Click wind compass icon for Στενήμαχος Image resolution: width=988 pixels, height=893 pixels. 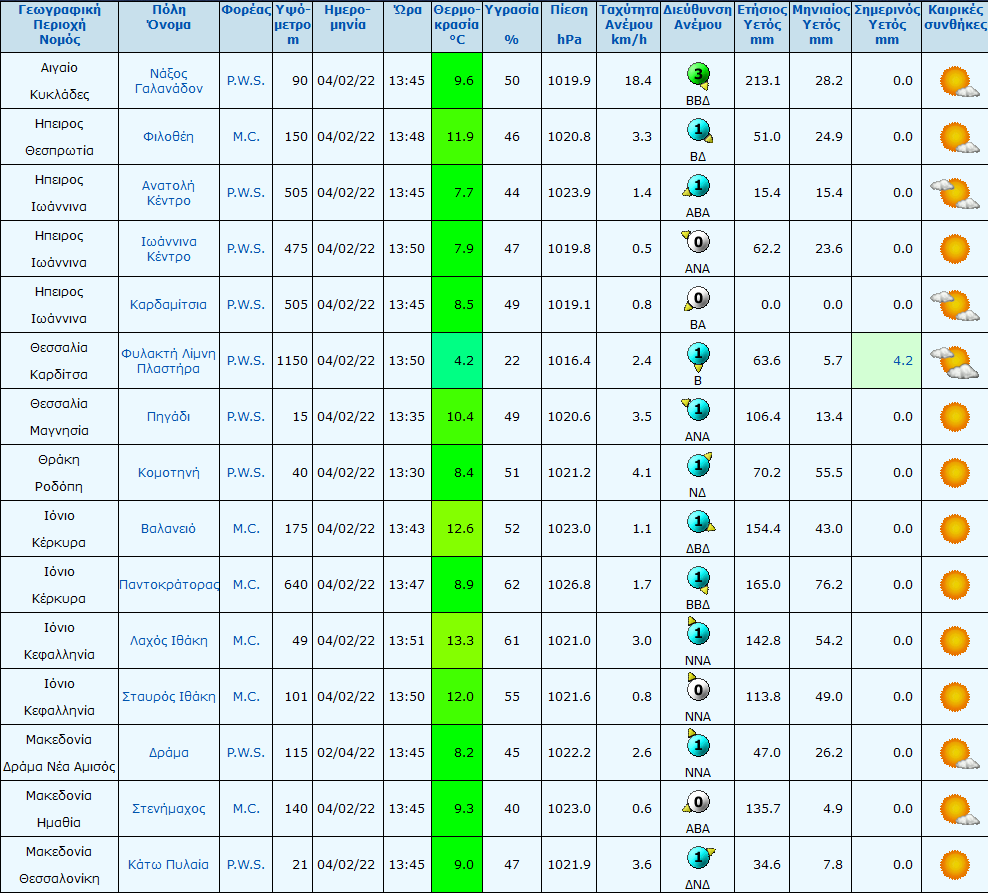(696, 803)
